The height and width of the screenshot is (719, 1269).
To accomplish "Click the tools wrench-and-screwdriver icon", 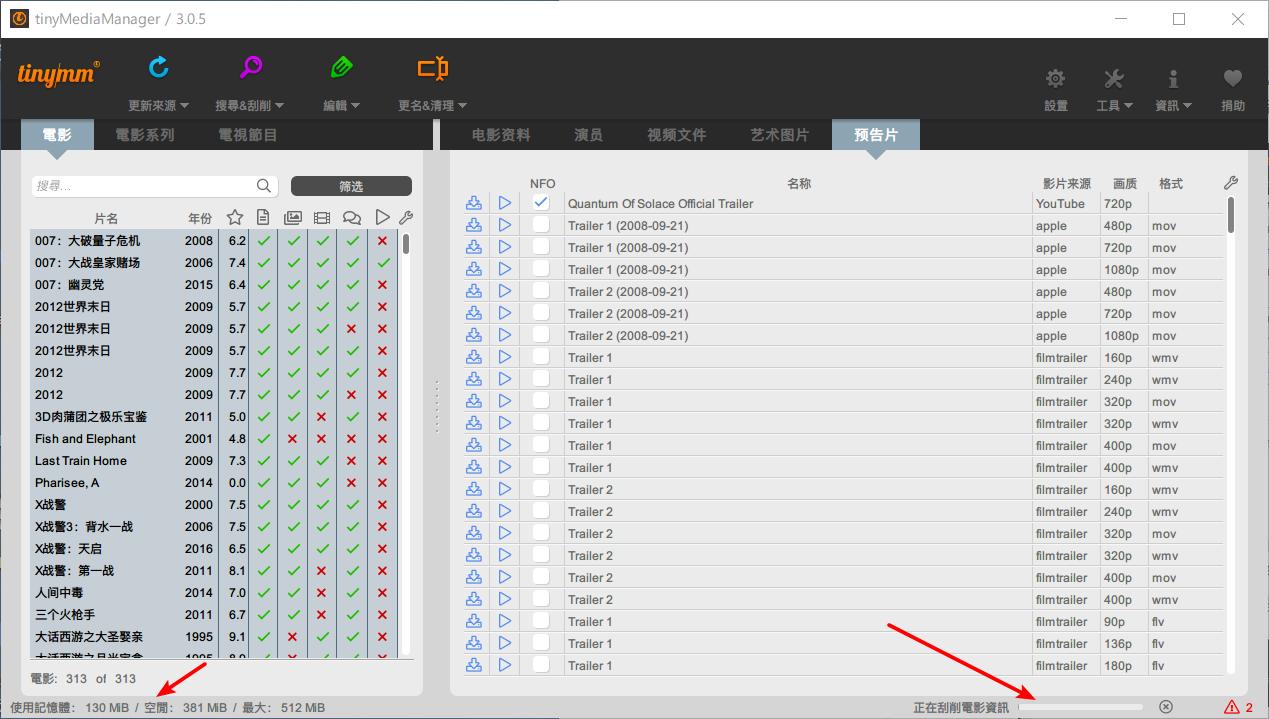I will coord(1114,79).
